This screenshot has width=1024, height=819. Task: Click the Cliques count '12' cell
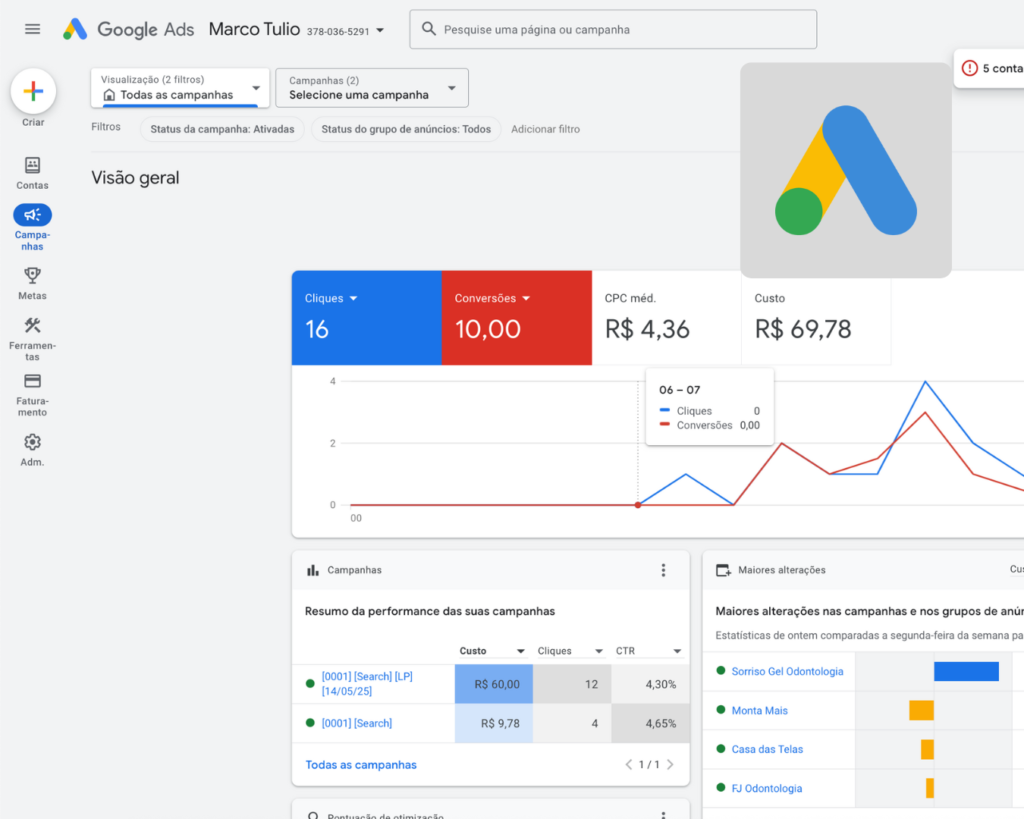[572, 684]
